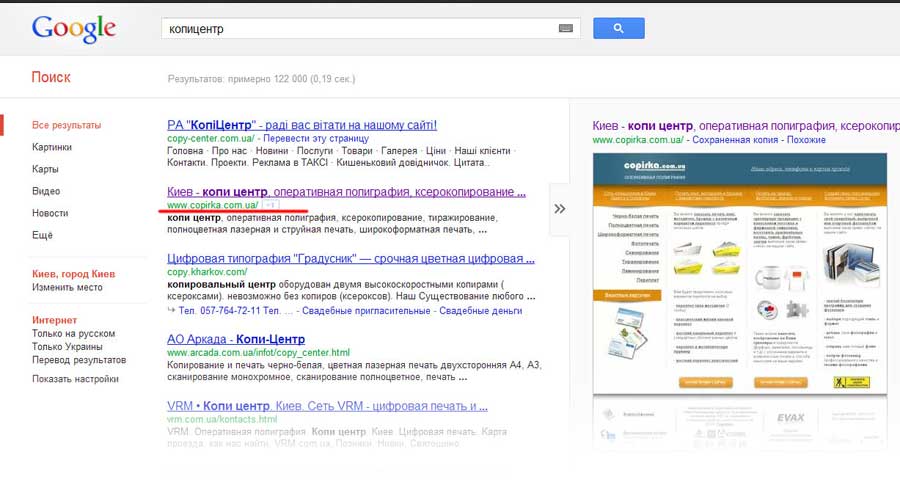Filter results 'Только Украины'
This screenshot has width=900, height=482.
(67, 347)
